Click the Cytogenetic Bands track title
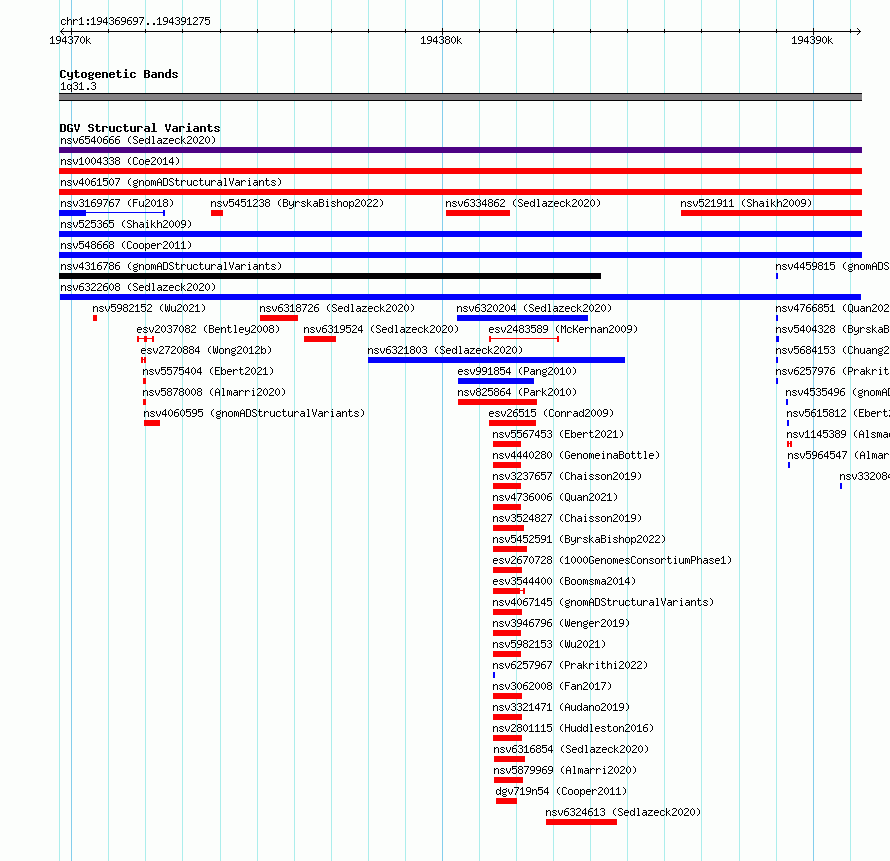 click(119, 74)
